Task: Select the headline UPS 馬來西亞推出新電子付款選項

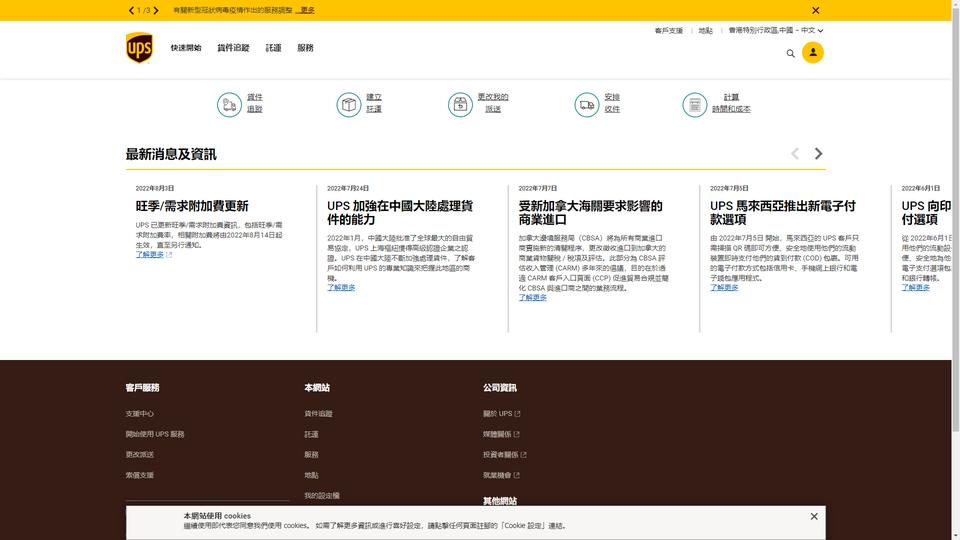Action: (783, 212)
